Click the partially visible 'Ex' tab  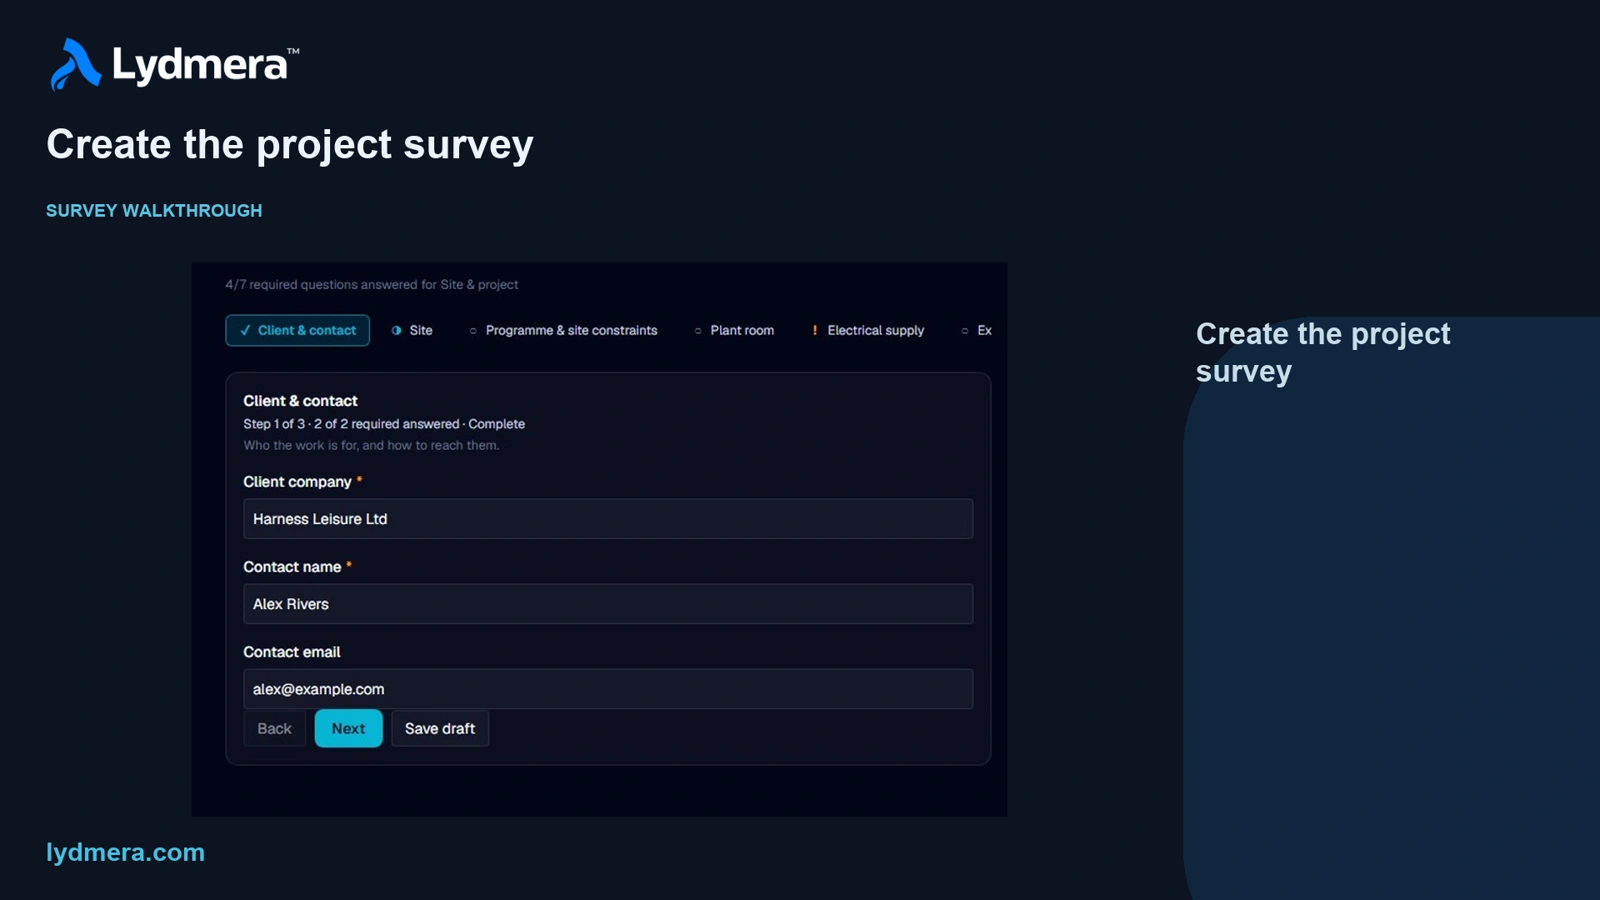pos(976,330)
